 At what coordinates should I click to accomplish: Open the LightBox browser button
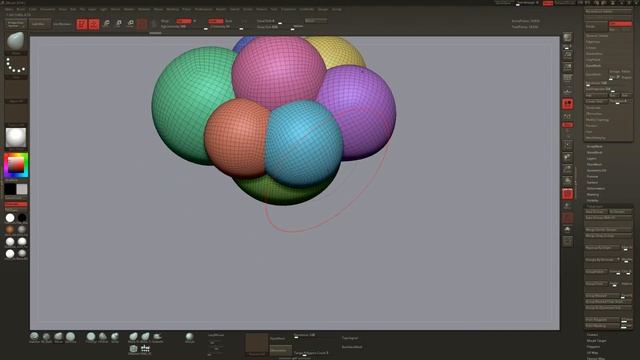click(x=40, y=24)
